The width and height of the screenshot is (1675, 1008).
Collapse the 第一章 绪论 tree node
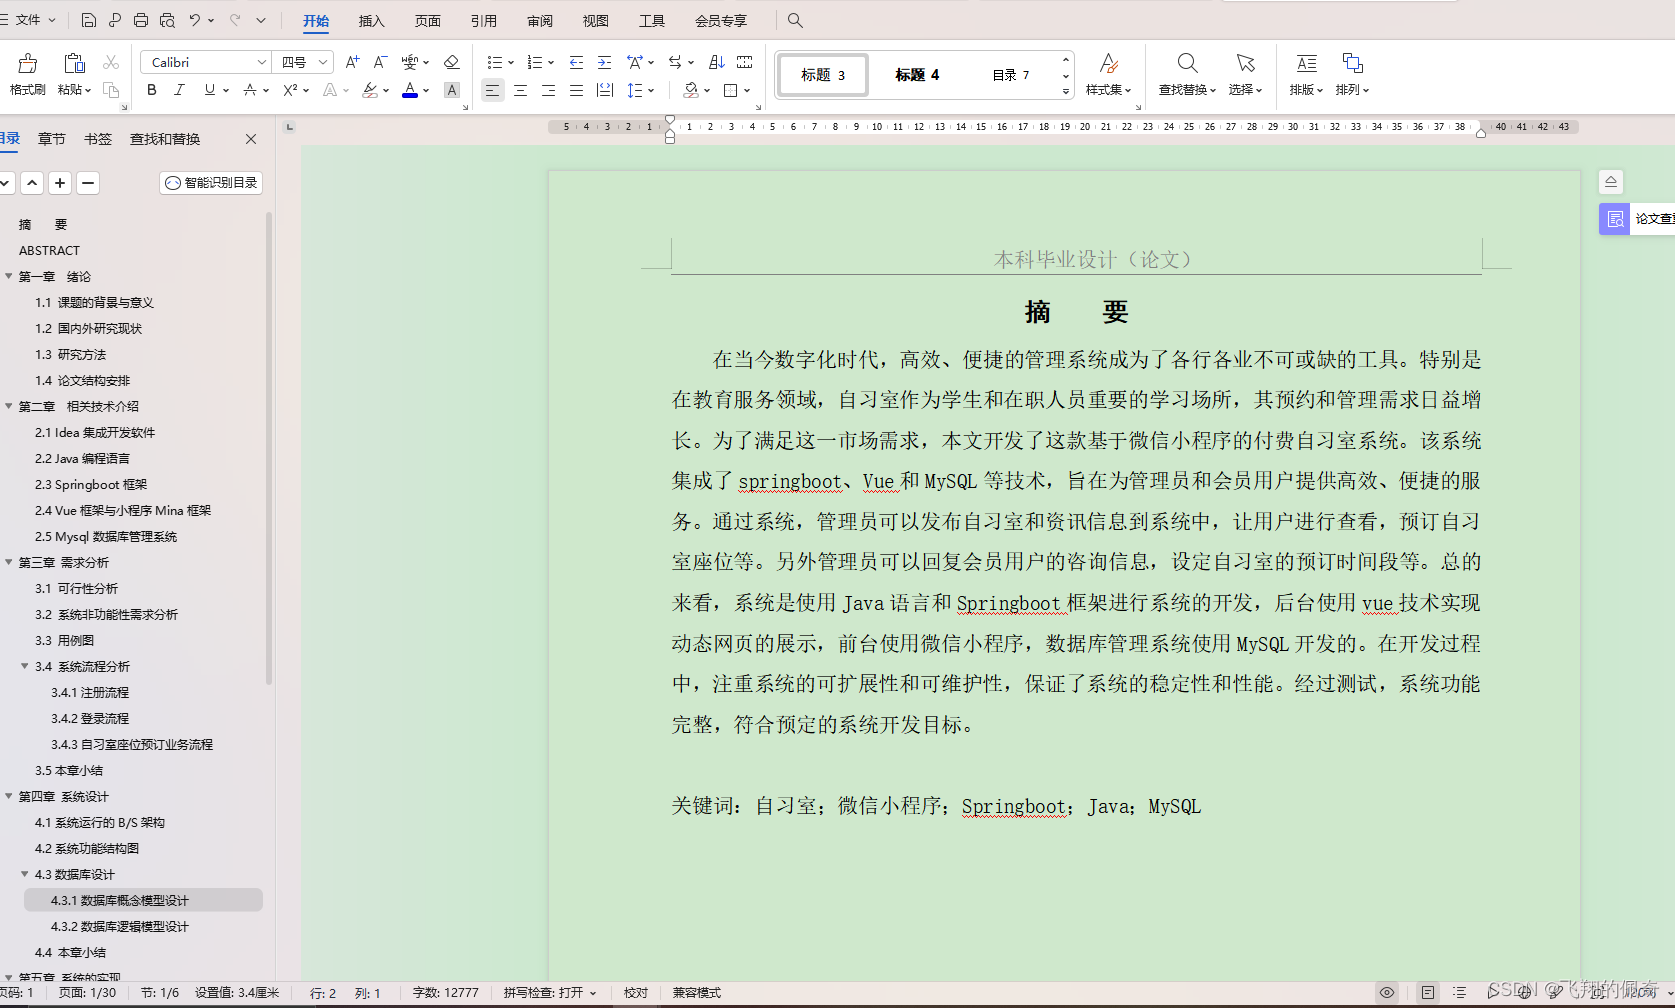coord(9,277)
